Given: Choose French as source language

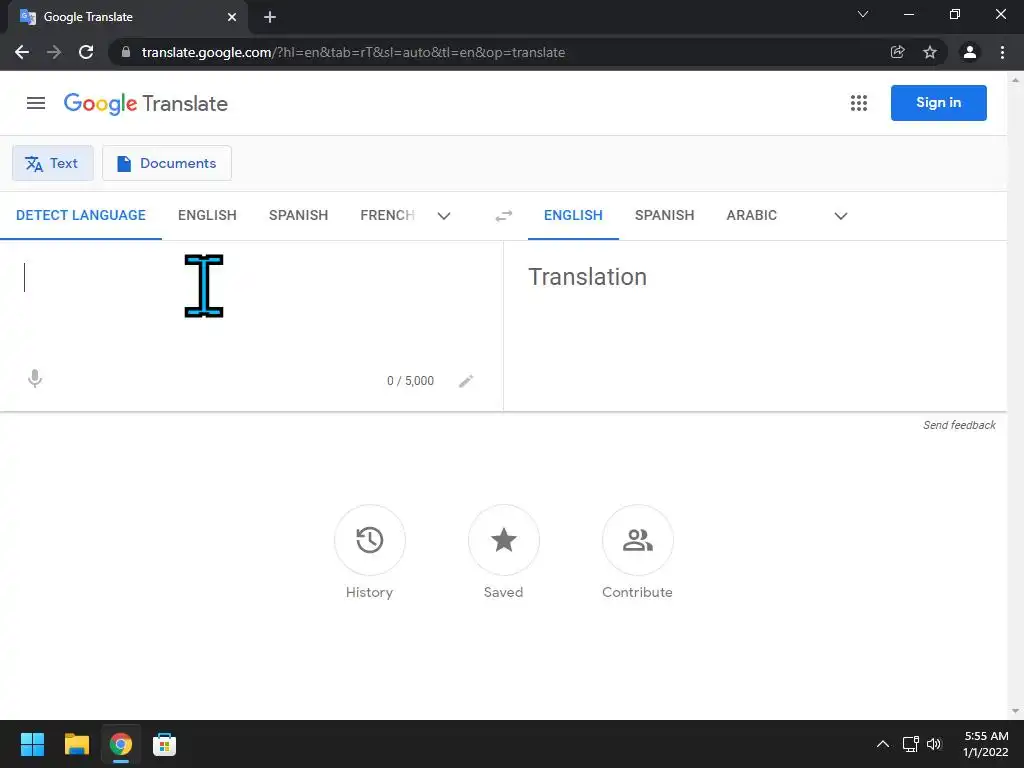Looking at the screenshot, I should [387, 216].
